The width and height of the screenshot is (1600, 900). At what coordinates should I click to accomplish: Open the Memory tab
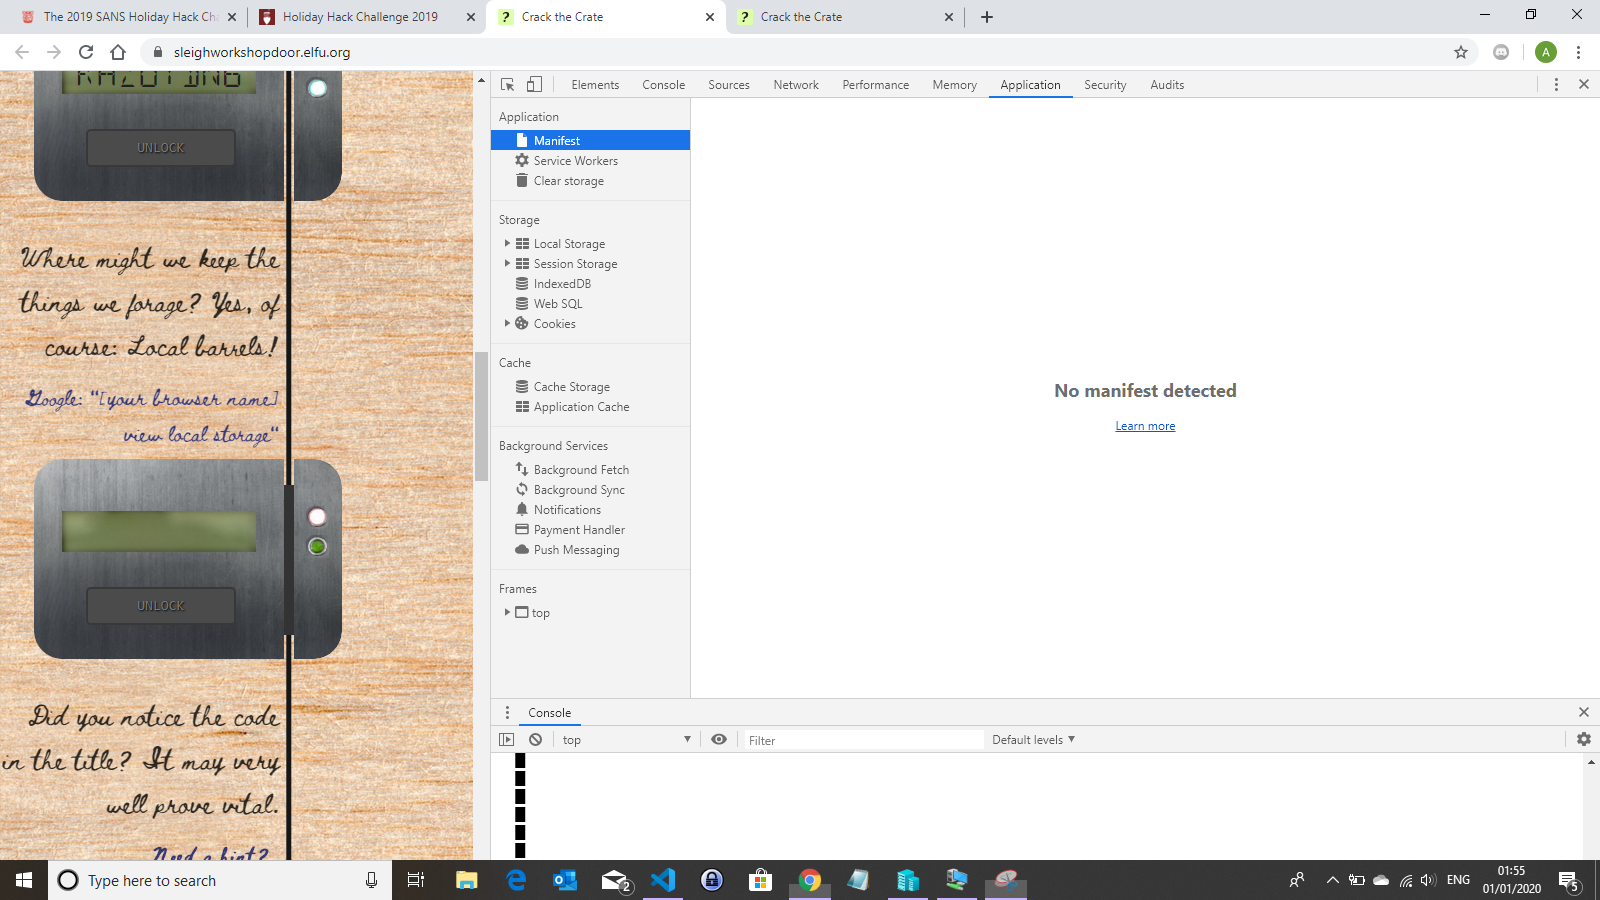[955, 85]
